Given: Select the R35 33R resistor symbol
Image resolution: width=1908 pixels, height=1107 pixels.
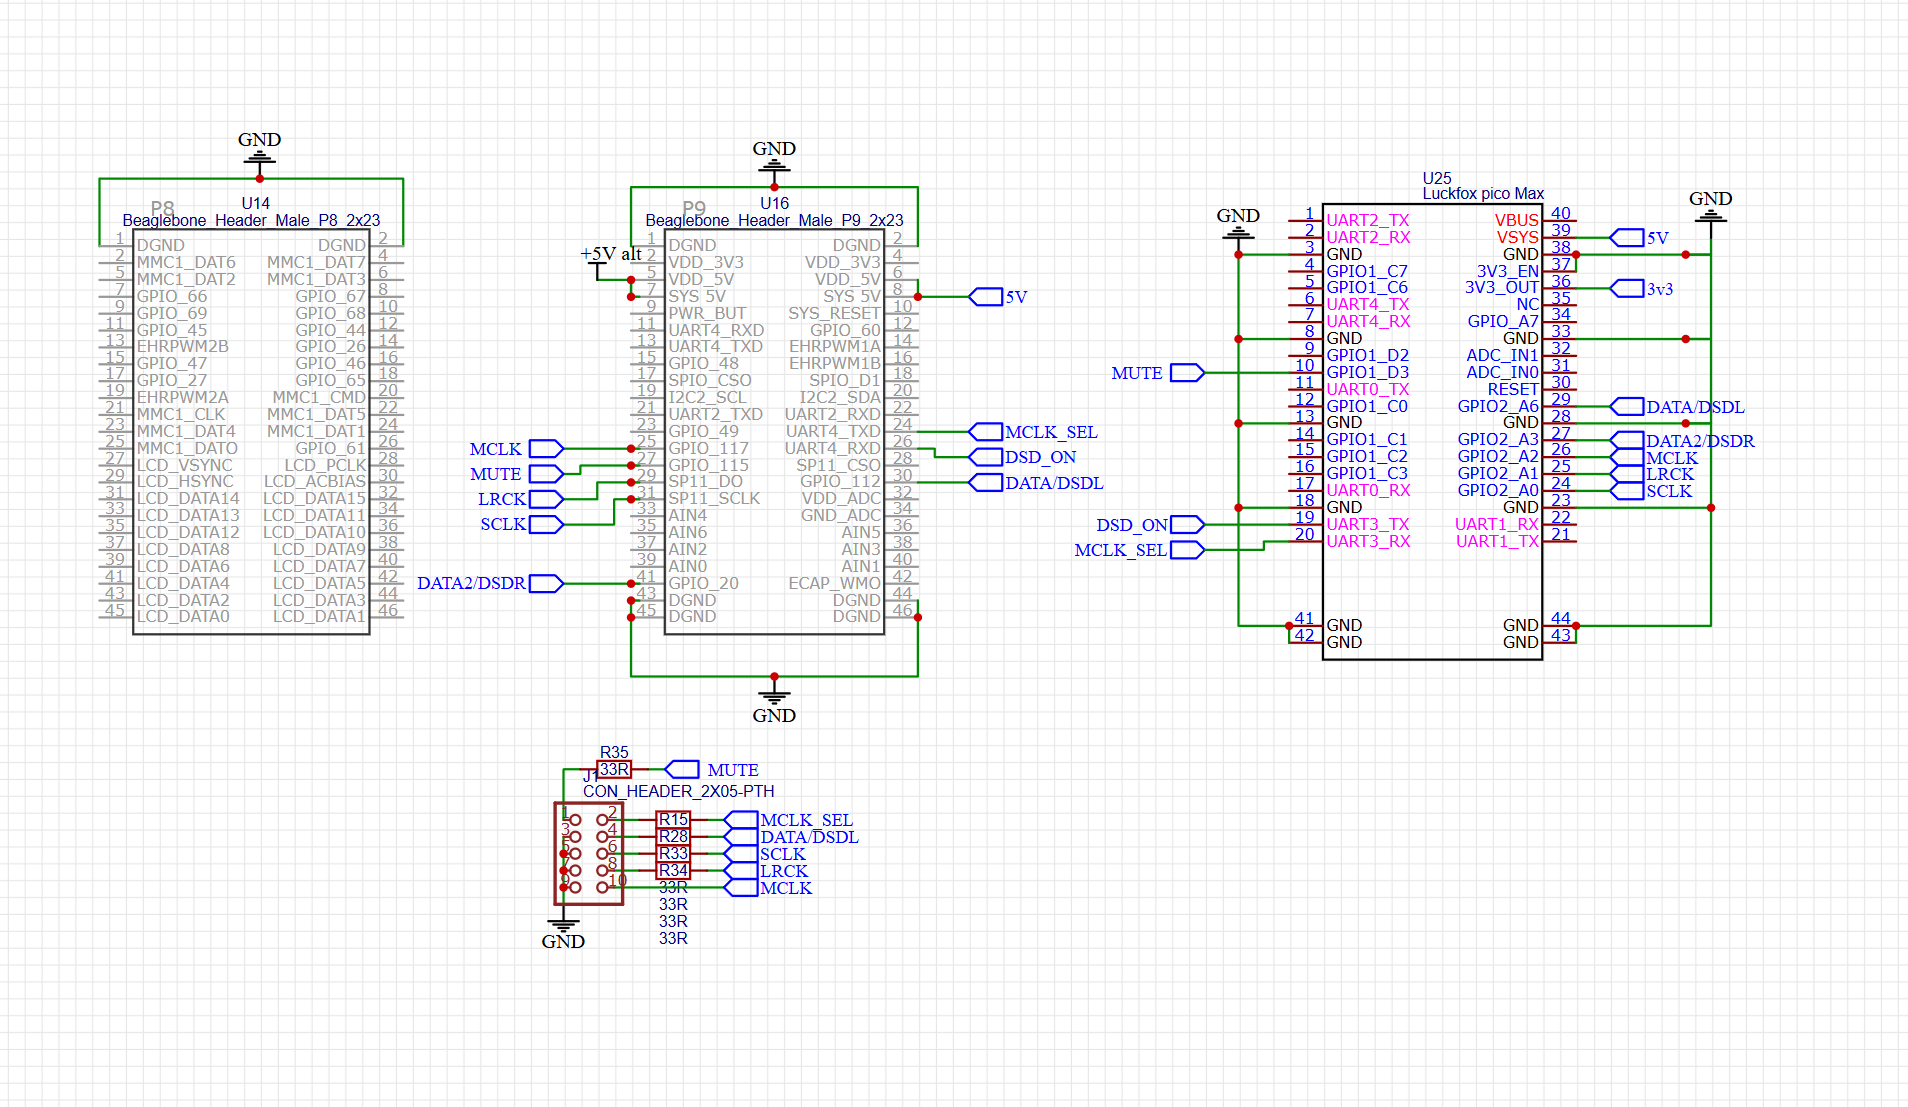Looking at the screenshot, I should pos(614,769).
